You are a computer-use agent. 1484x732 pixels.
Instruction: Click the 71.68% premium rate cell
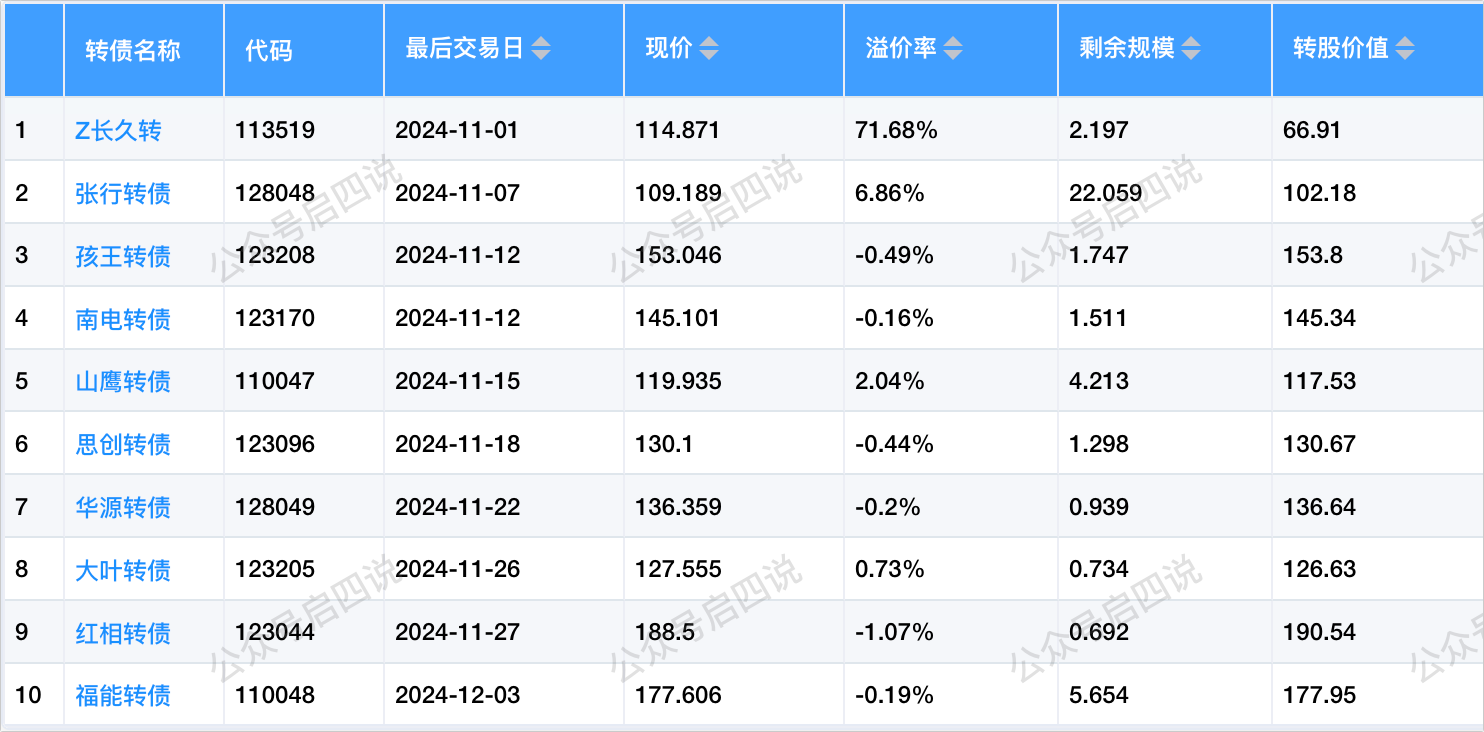coord(896,130)
